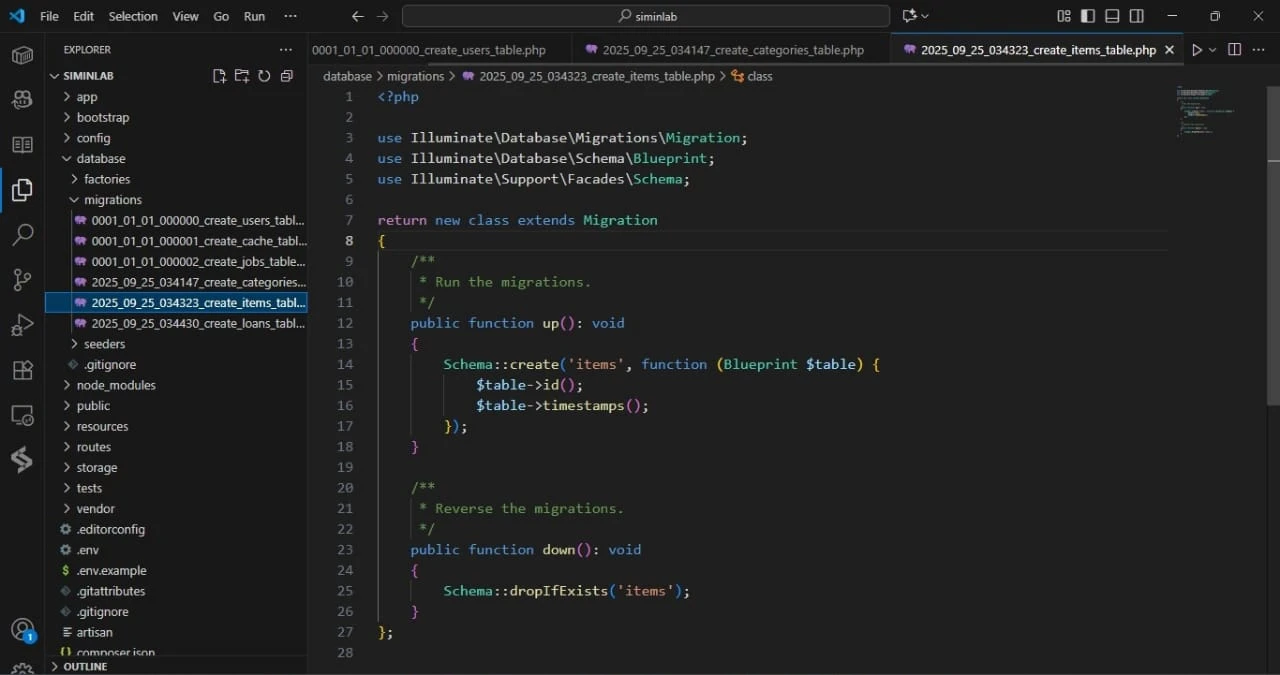1280x675 pixels.
Task: Open the Run button dropdown arrow
Action: (x=1213, y=50)
